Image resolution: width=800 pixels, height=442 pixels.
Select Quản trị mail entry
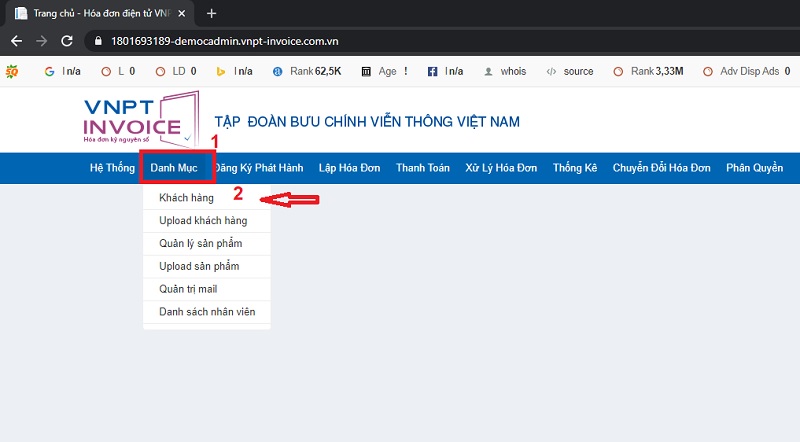(x=207, y=289)
